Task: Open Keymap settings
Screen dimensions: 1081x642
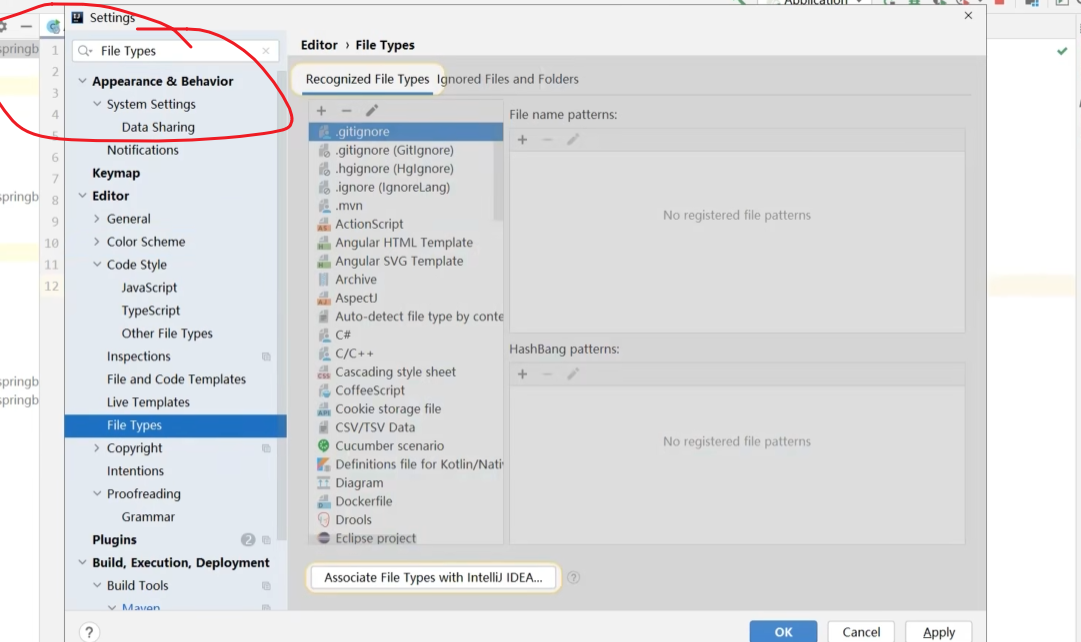Action: (116, 173)
